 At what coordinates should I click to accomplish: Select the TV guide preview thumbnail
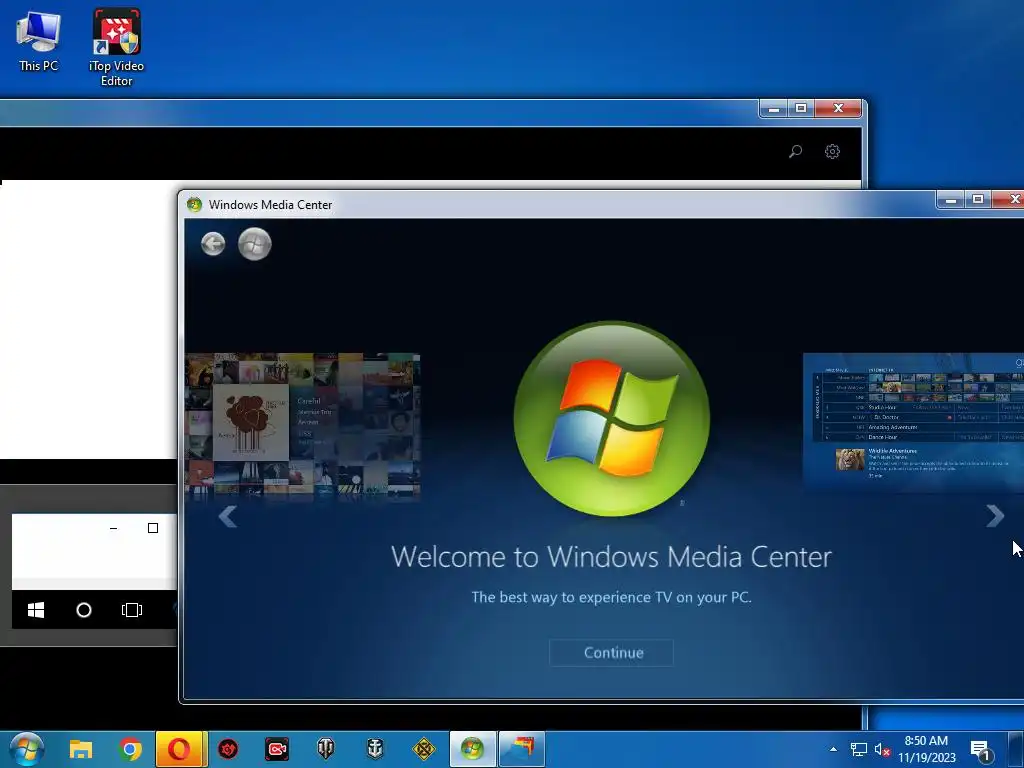pyautogui.click(x=913, y=421)
